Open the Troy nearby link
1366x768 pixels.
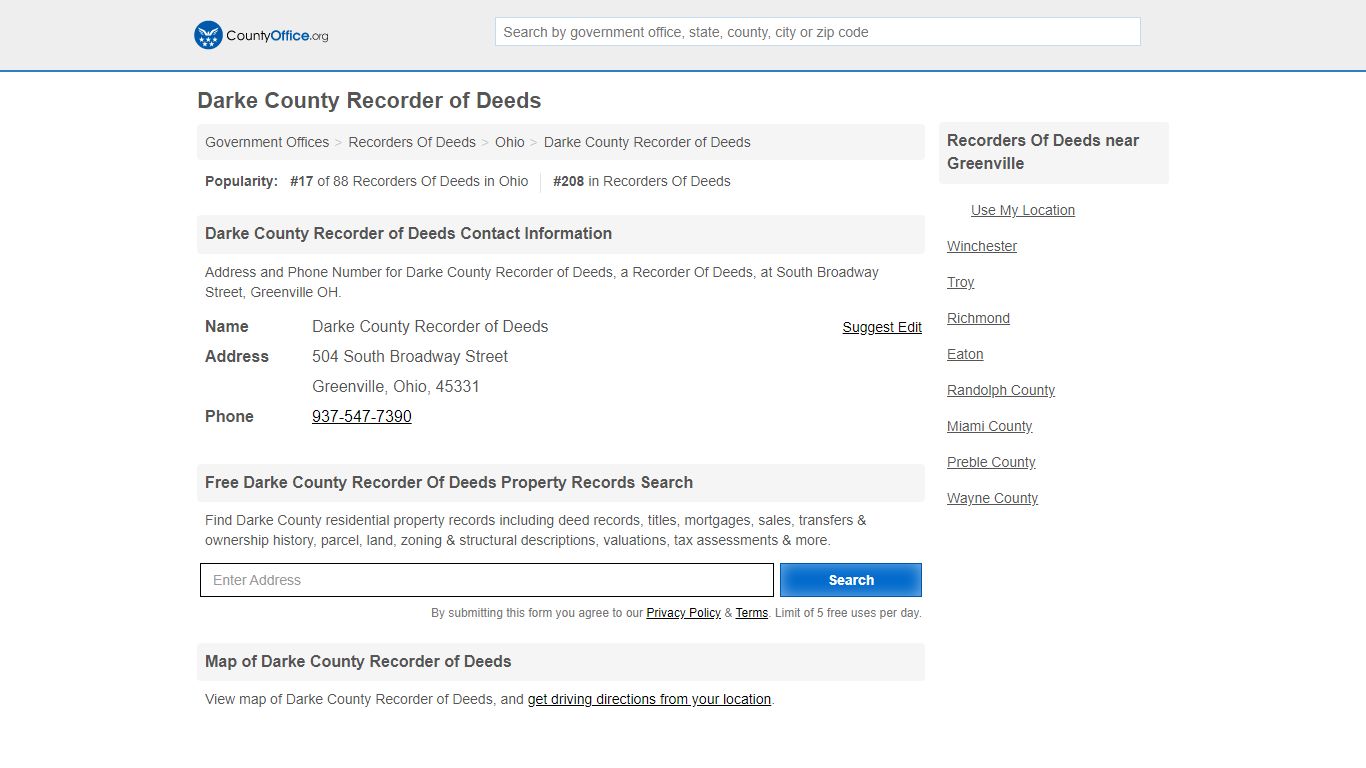pos(961,282)
